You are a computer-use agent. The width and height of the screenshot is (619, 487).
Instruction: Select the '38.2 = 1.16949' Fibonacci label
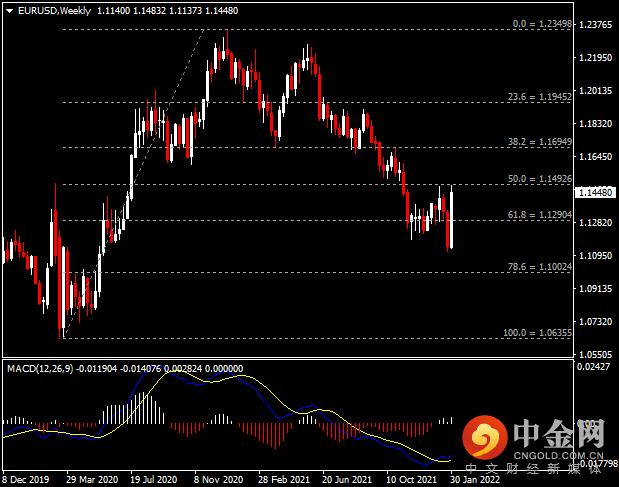click(540, 142)
